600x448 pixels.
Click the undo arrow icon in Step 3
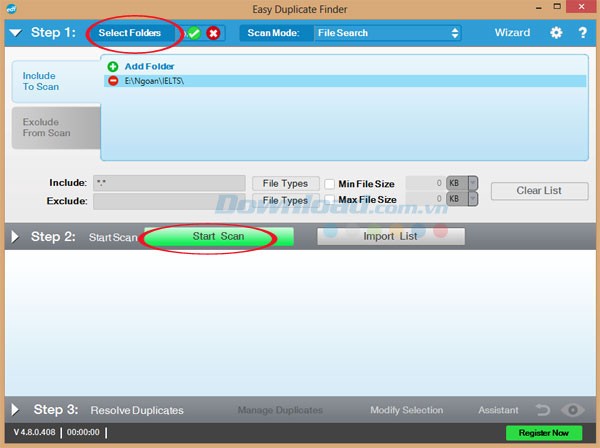544,410
